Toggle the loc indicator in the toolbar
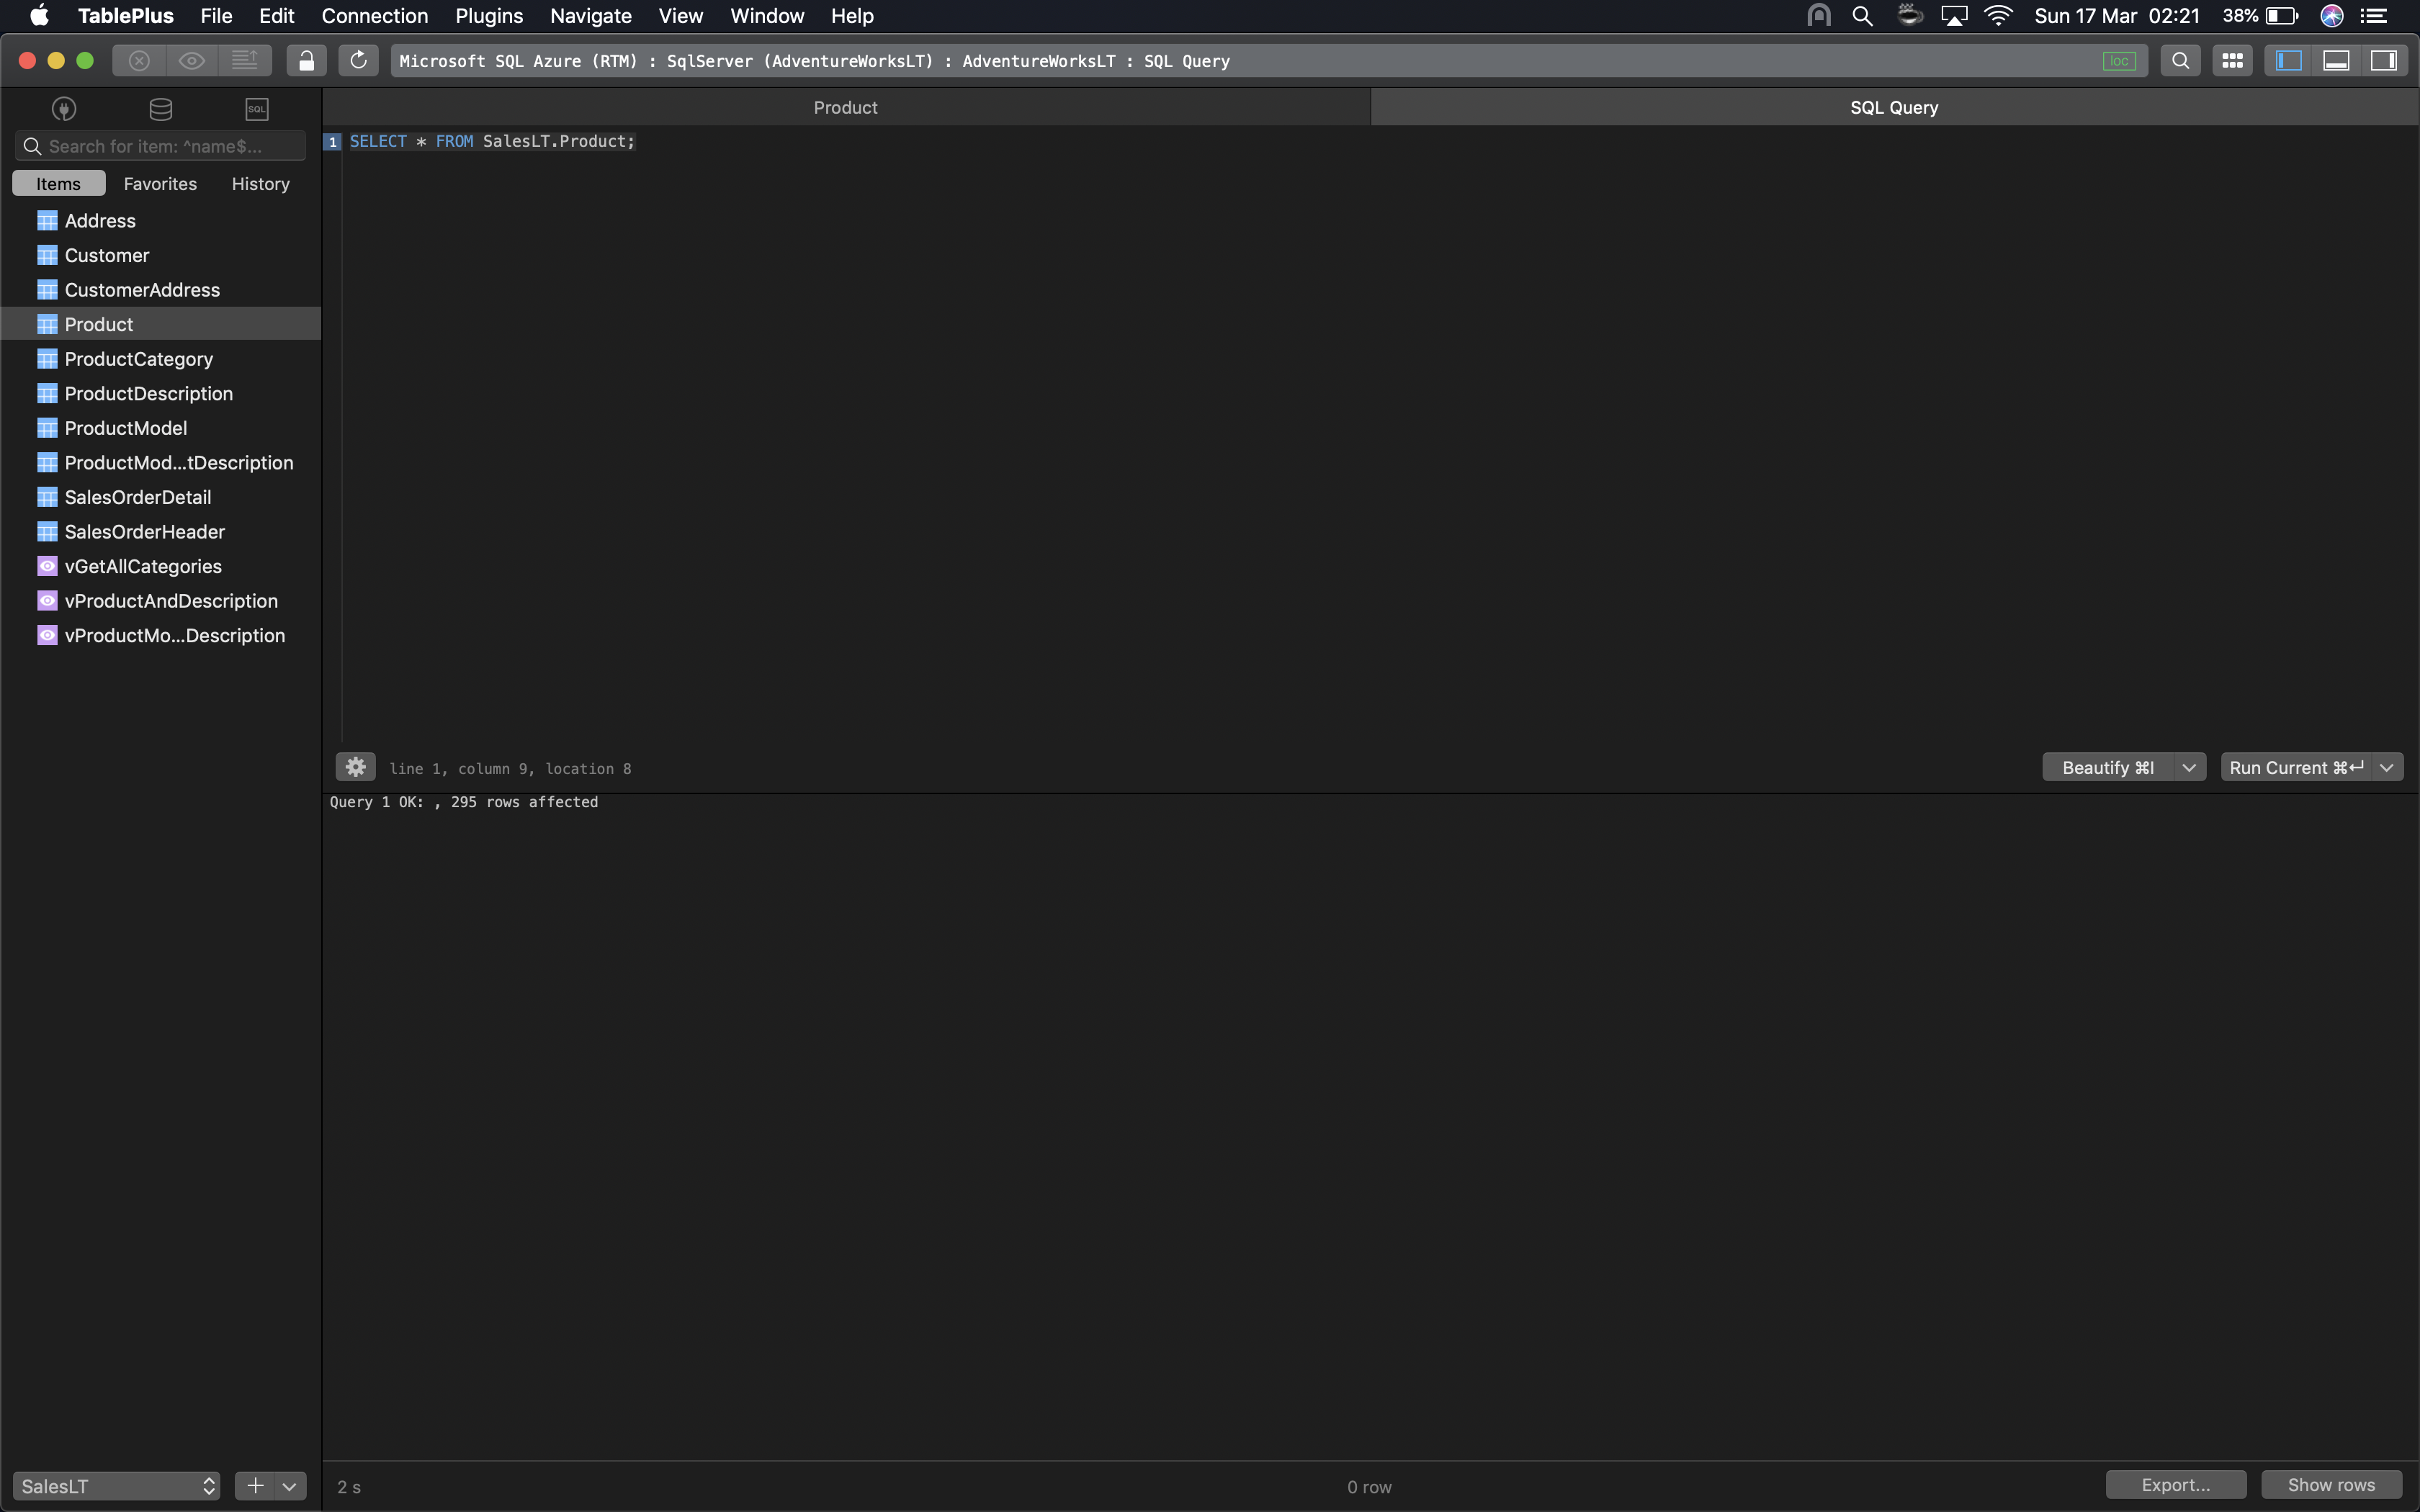This screenshot has height=1512, width=2420. point(2121,60)
